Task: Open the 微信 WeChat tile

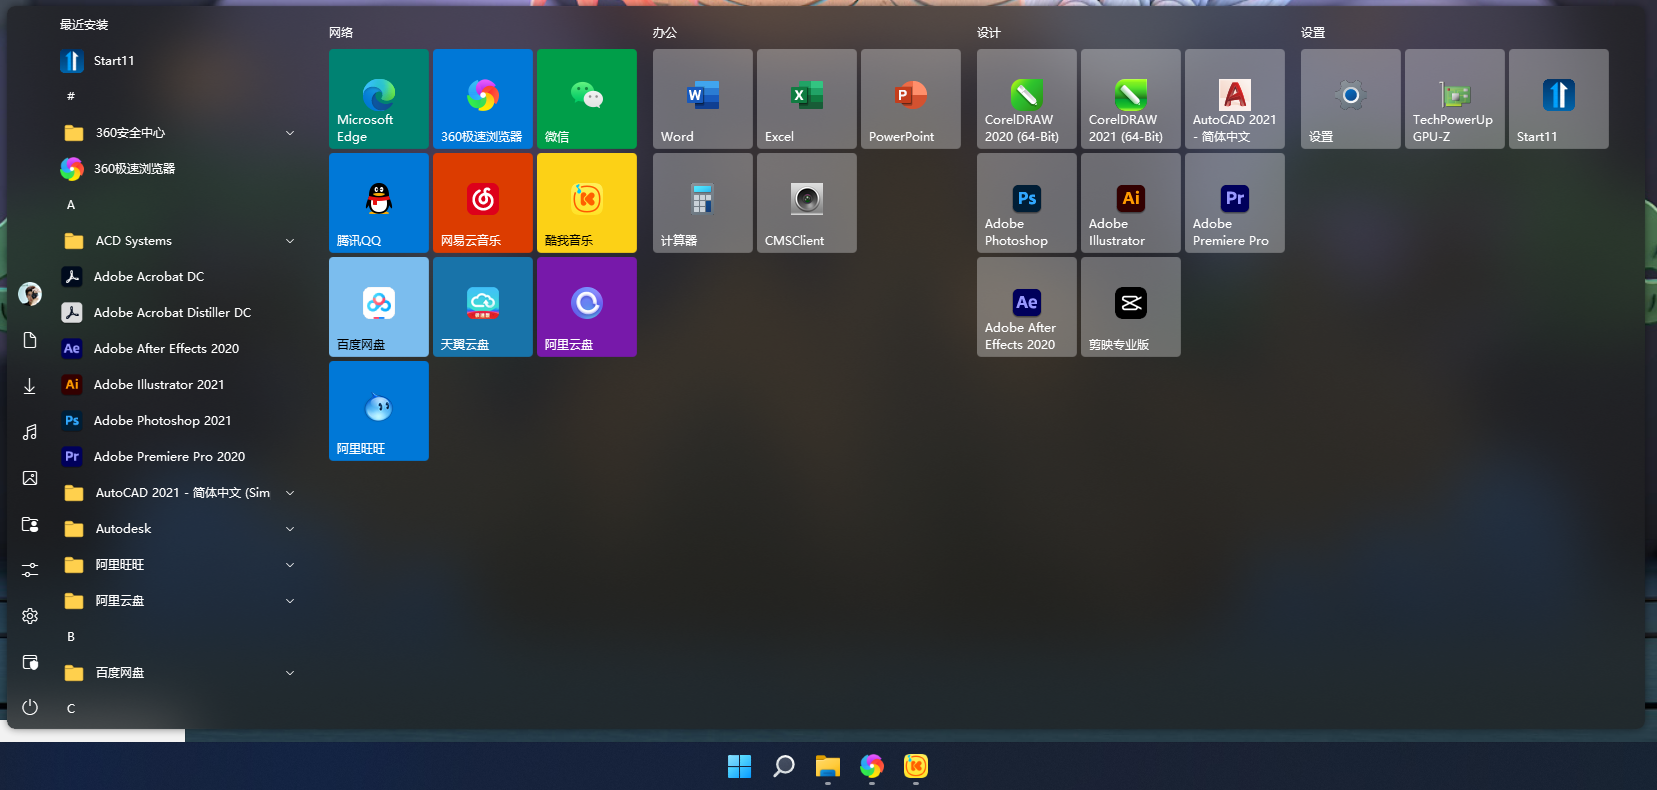Action: (587, 99)
